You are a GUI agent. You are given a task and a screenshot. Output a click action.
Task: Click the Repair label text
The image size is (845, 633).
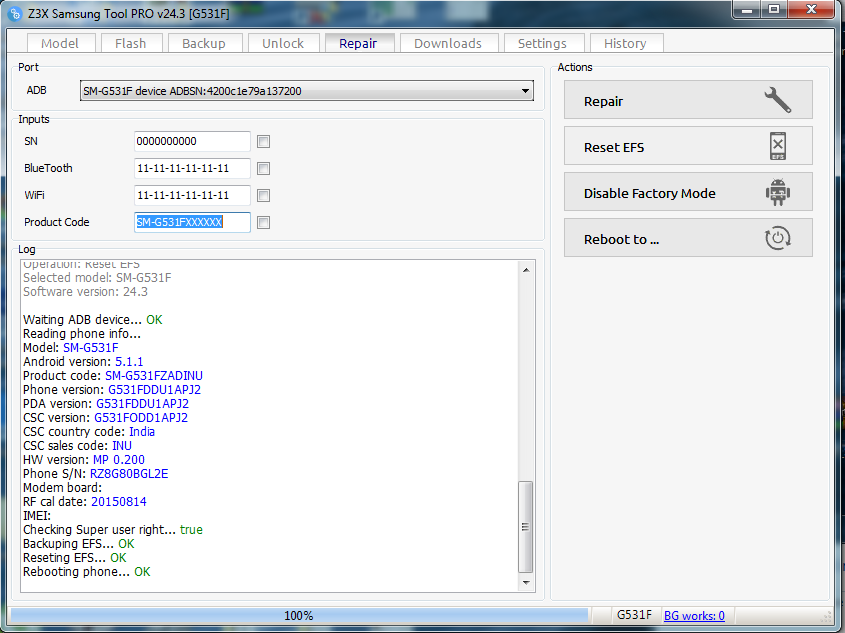point(604,101)
